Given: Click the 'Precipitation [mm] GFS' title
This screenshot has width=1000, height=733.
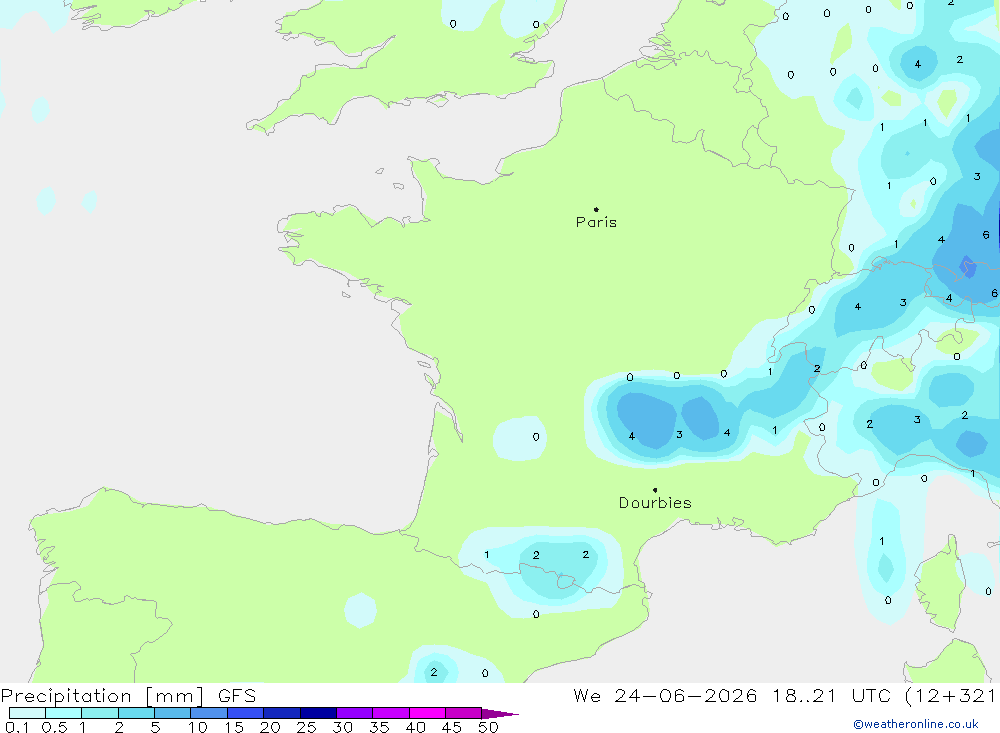Looking at the screenshot, I should [128, 695].
